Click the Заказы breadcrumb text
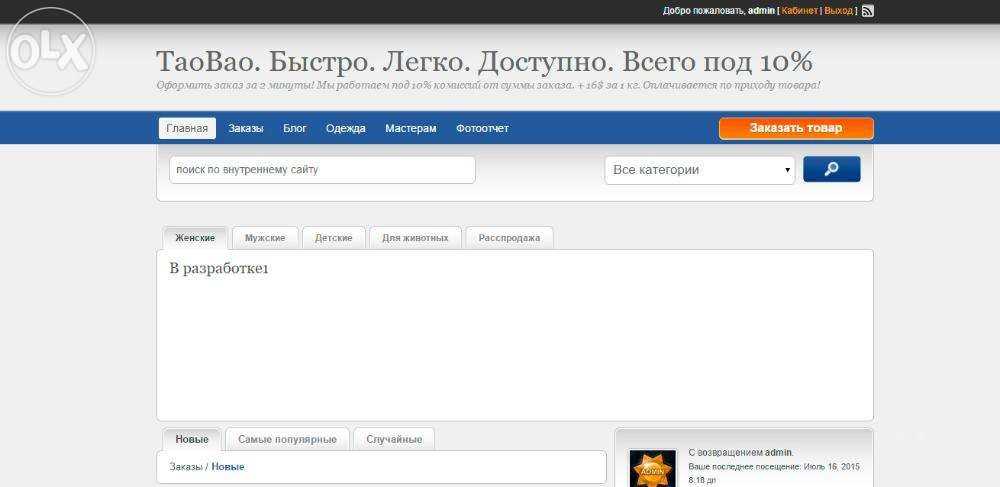 point(186,467)
